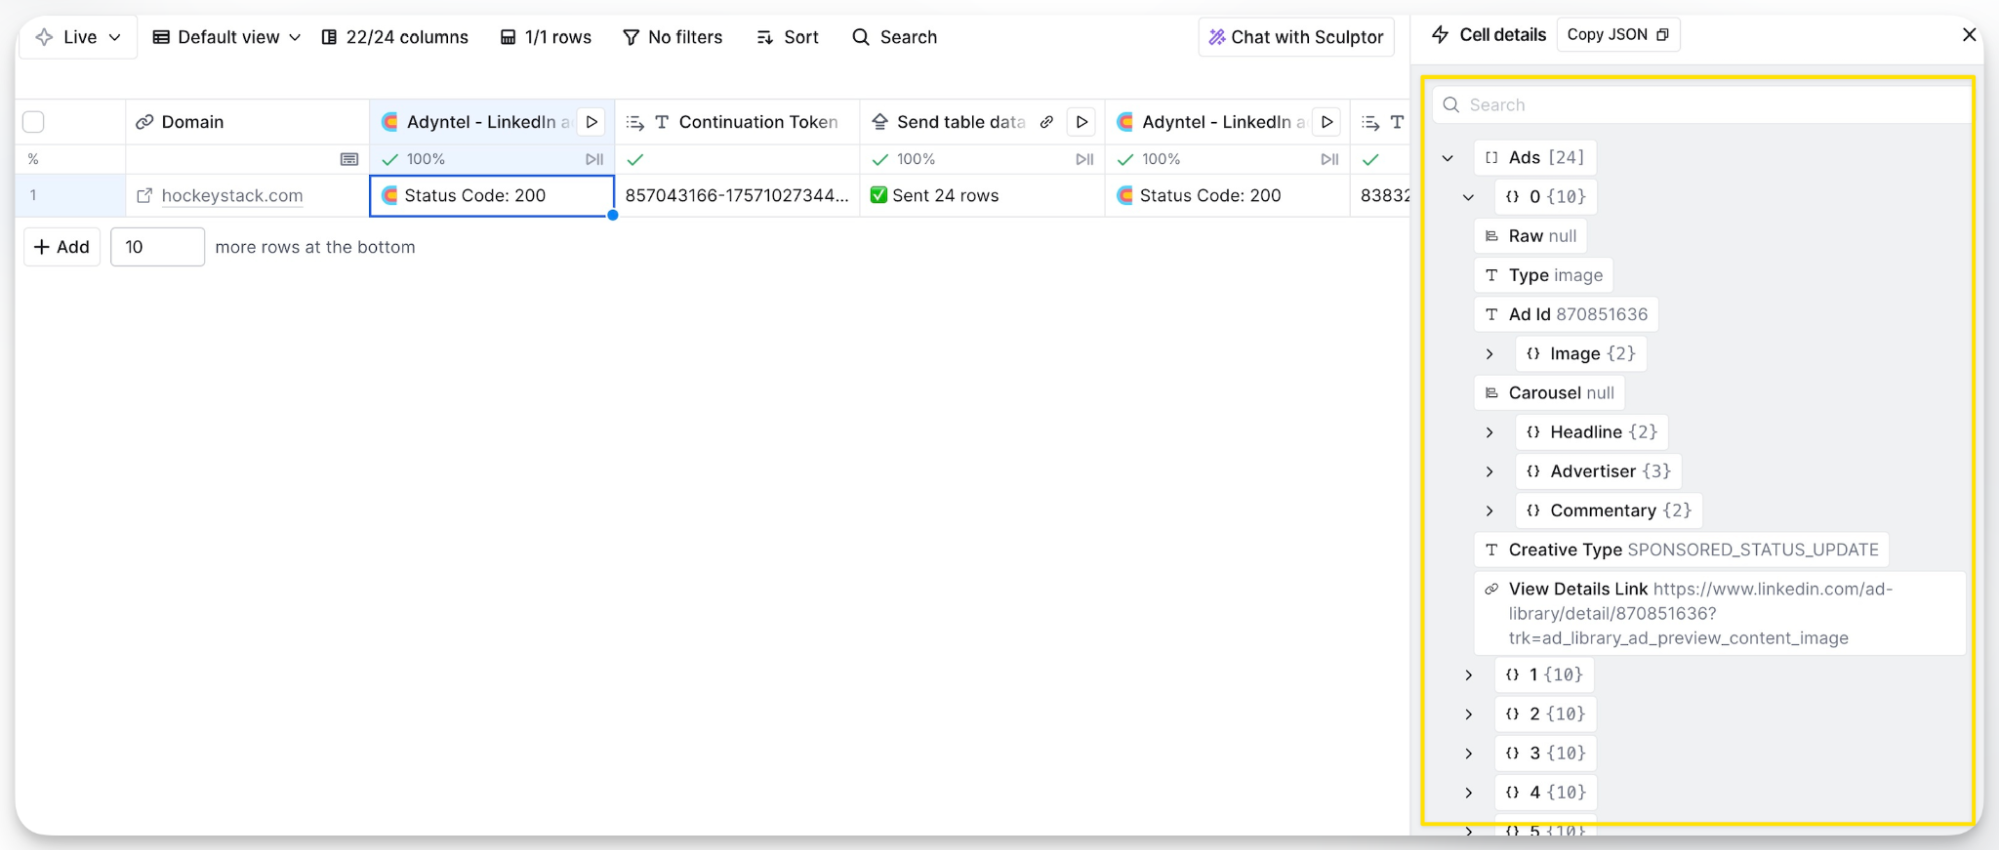Click the Ads [24] label
Screen dimensions: 1999x851
[x=1536, y=157]
